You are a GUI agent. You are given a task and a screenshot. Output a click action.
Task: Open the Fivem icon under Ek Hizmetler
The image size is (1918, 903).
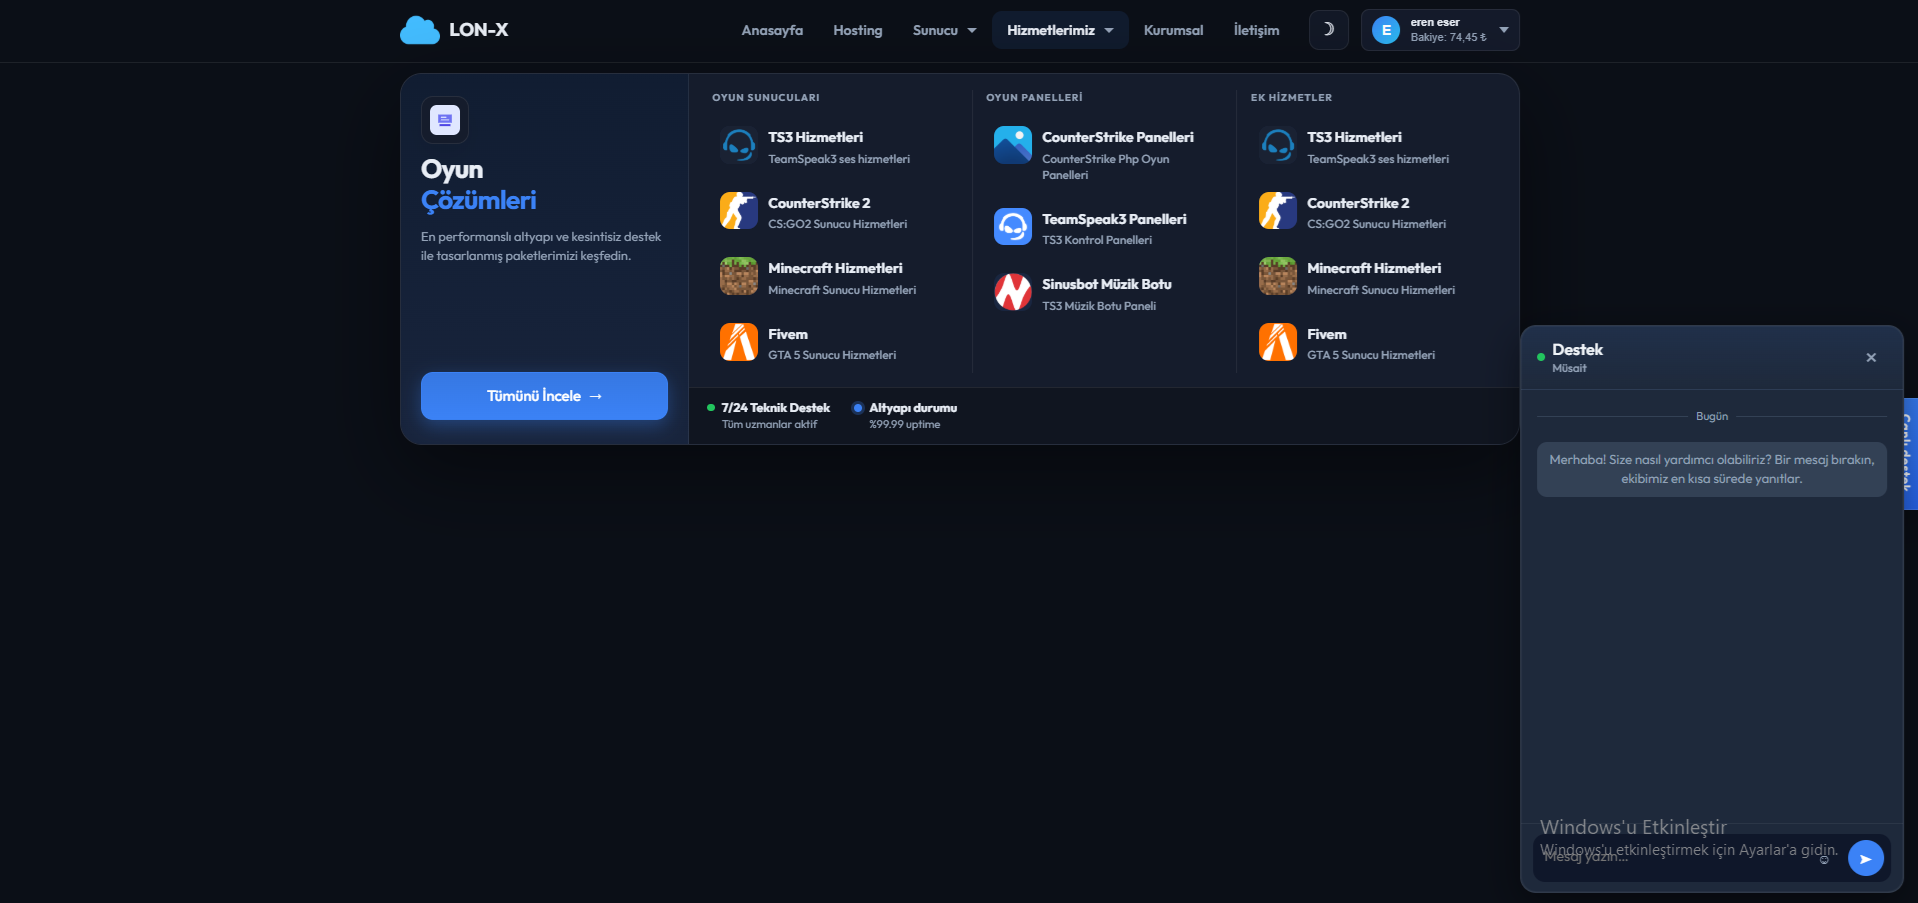pos(1278,342)
